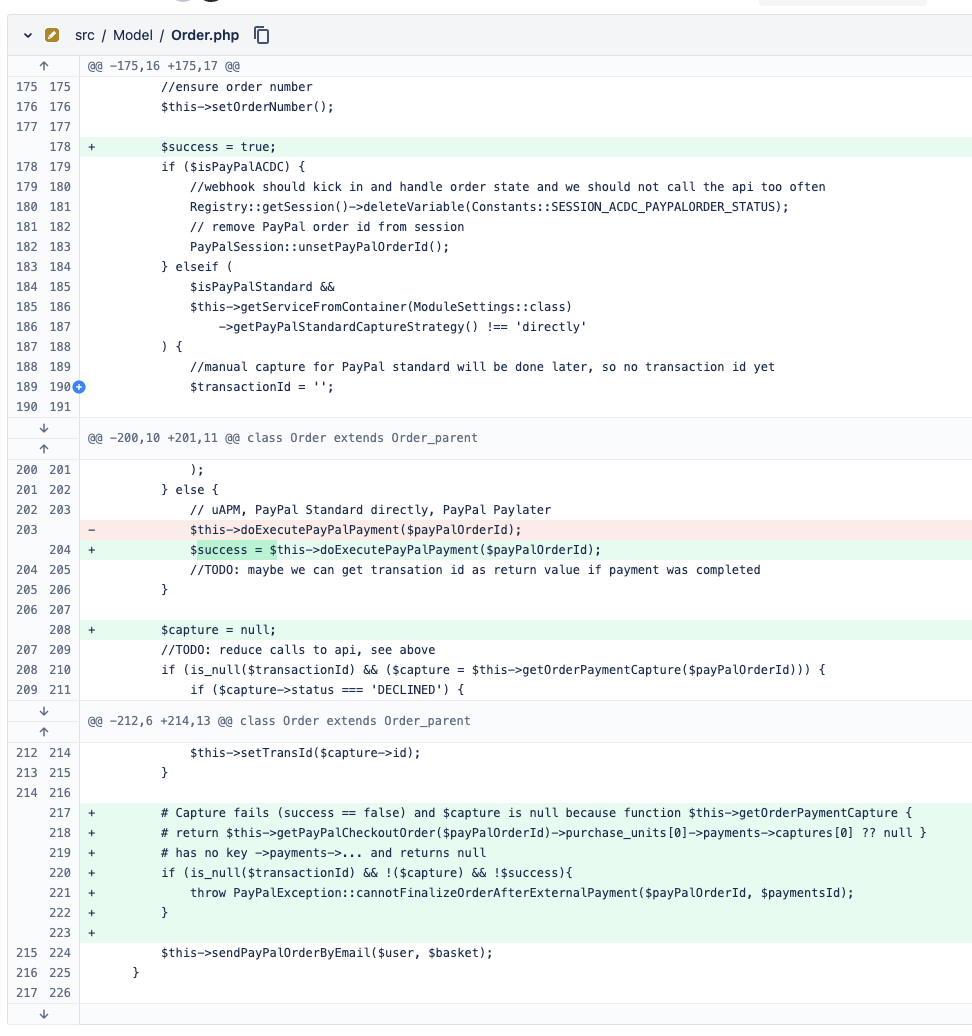Image resolution: width=972 pixels, height=1036 pixels.
Task: Expand hidden lines above line 212
Action: coord(43,731)
